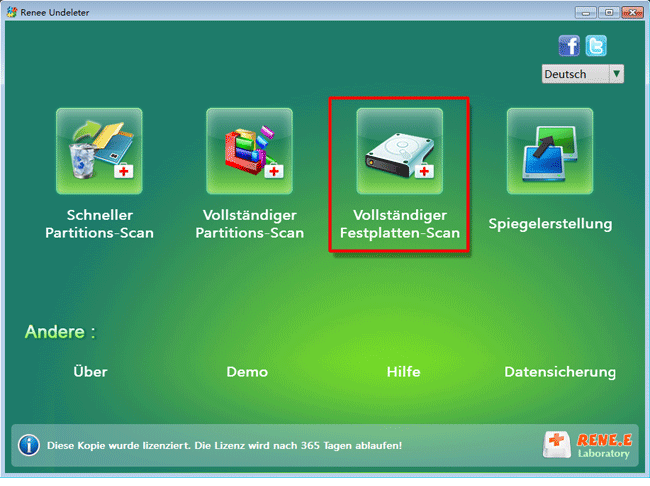Open the Twitter bird icon

click(596, 46)
